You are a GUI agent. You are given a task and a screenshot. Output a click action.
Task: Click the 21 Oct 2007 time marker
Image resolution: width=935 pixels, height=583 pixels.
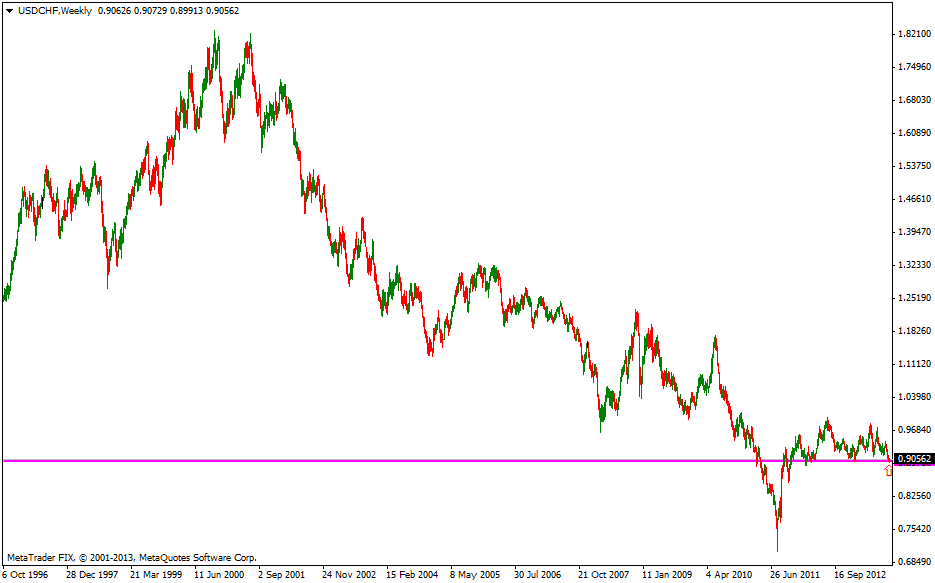(x=603, y=575)
